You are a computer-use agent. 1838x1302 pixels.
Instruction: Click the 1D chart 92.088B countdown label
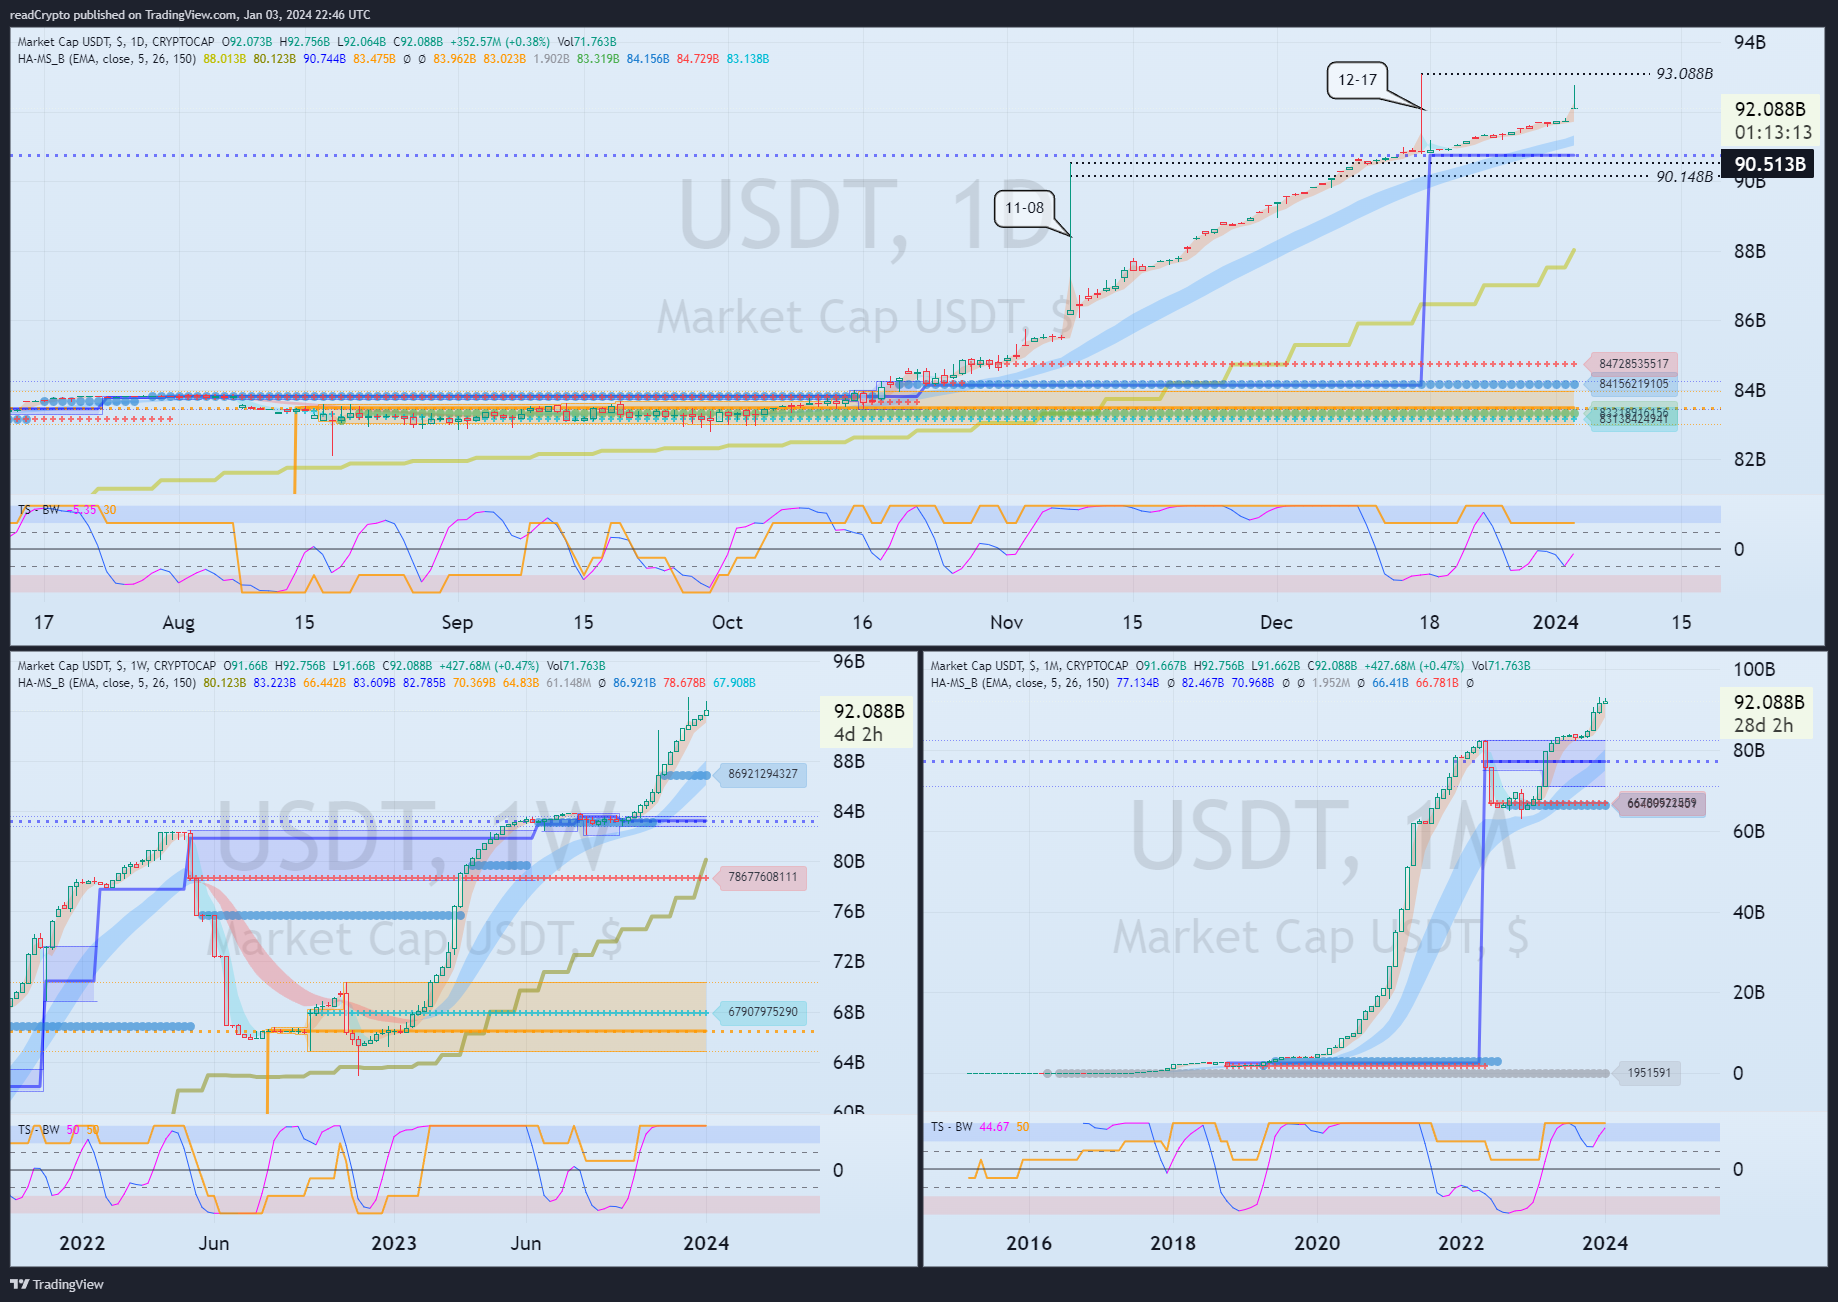1772,120
